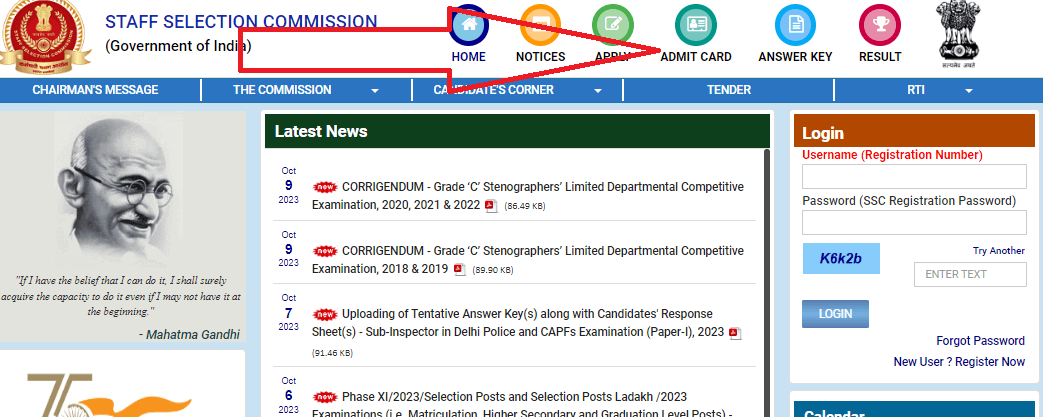
Task: Open PDF icon for 2018 & 2019 corrigendum
Action: [459, 269]
